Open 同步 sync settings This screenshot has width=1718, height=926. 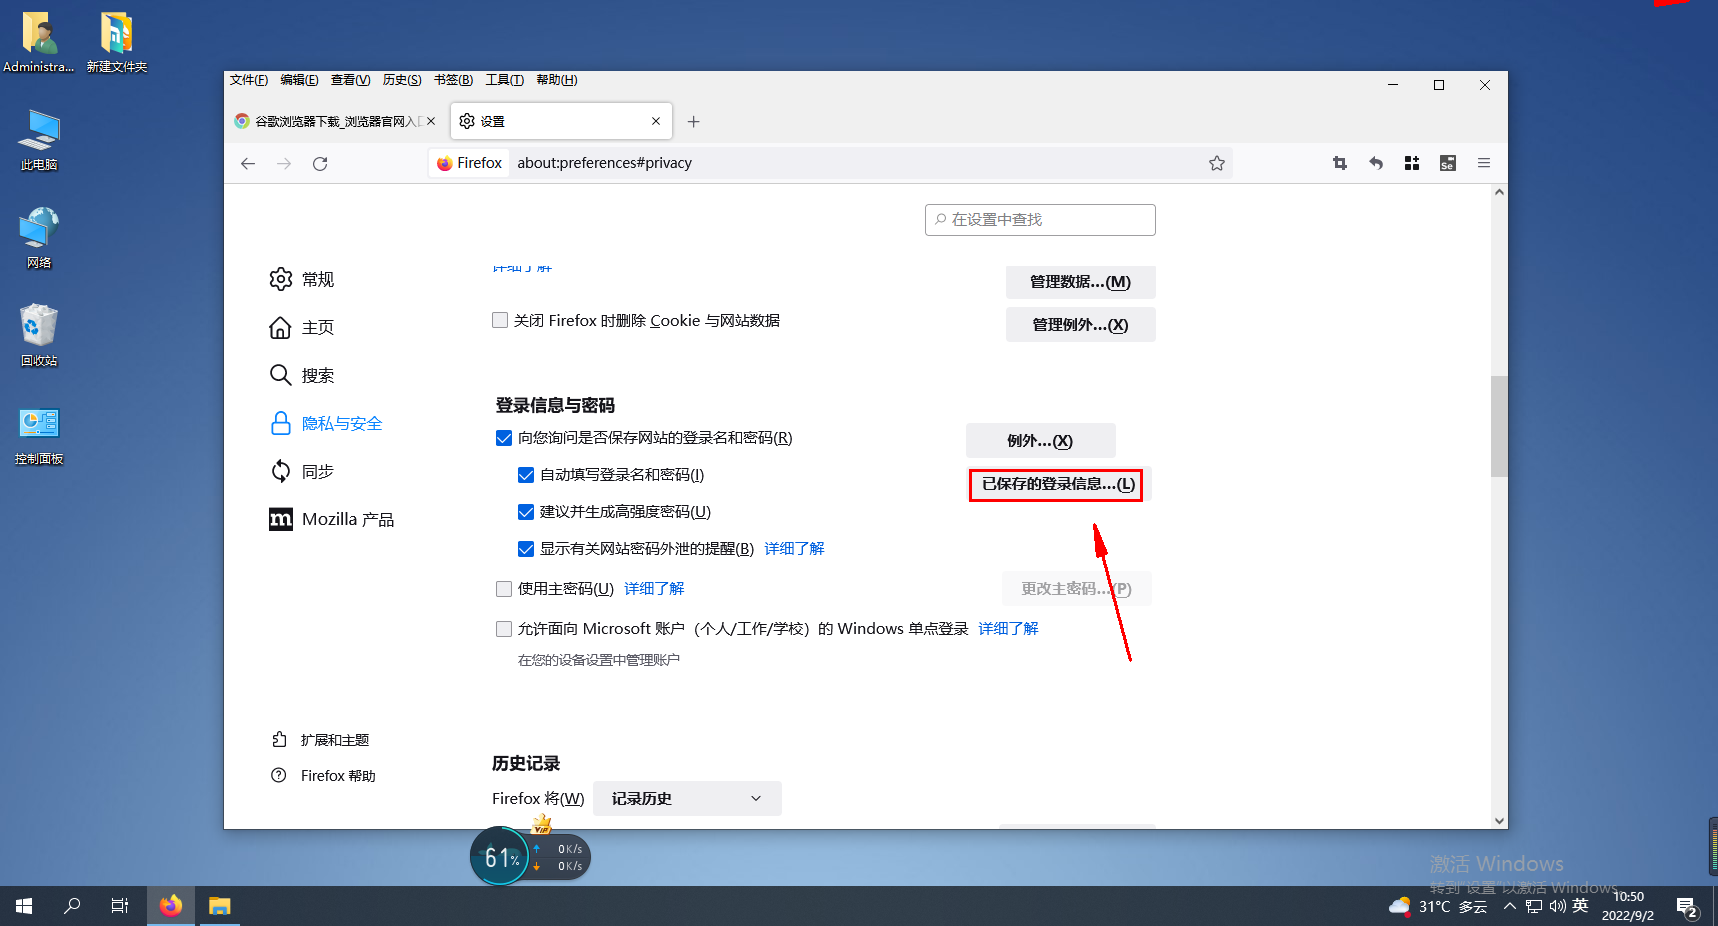[302, 471]
